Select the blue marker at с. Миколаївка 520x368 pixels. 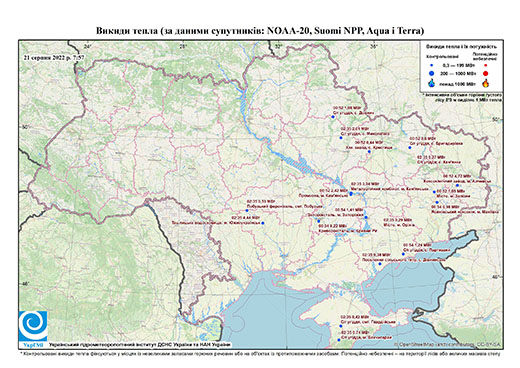pyautogui.click(x=341, y=137)
